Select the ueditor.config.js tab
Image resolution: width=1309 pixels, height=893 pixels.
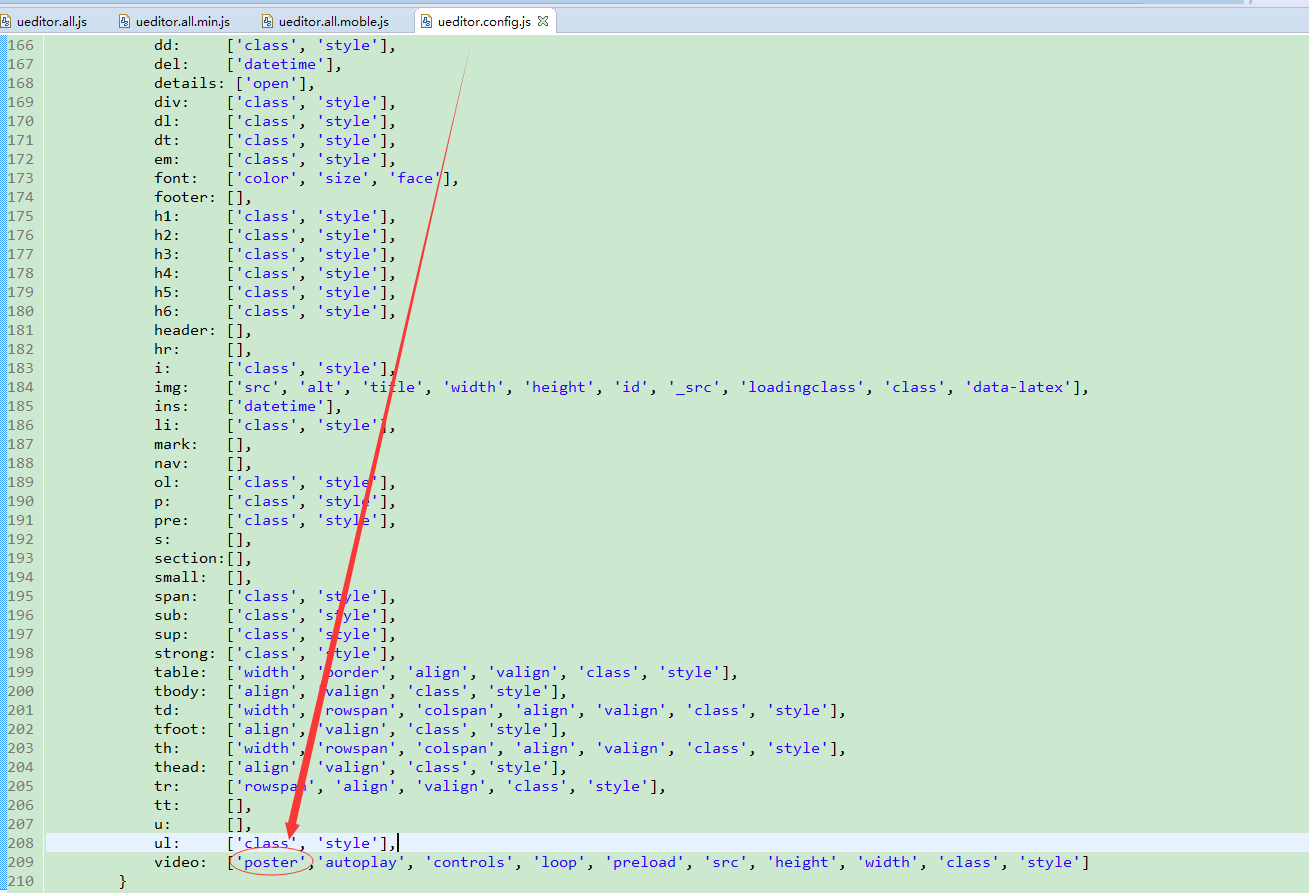tap(484, 21)
